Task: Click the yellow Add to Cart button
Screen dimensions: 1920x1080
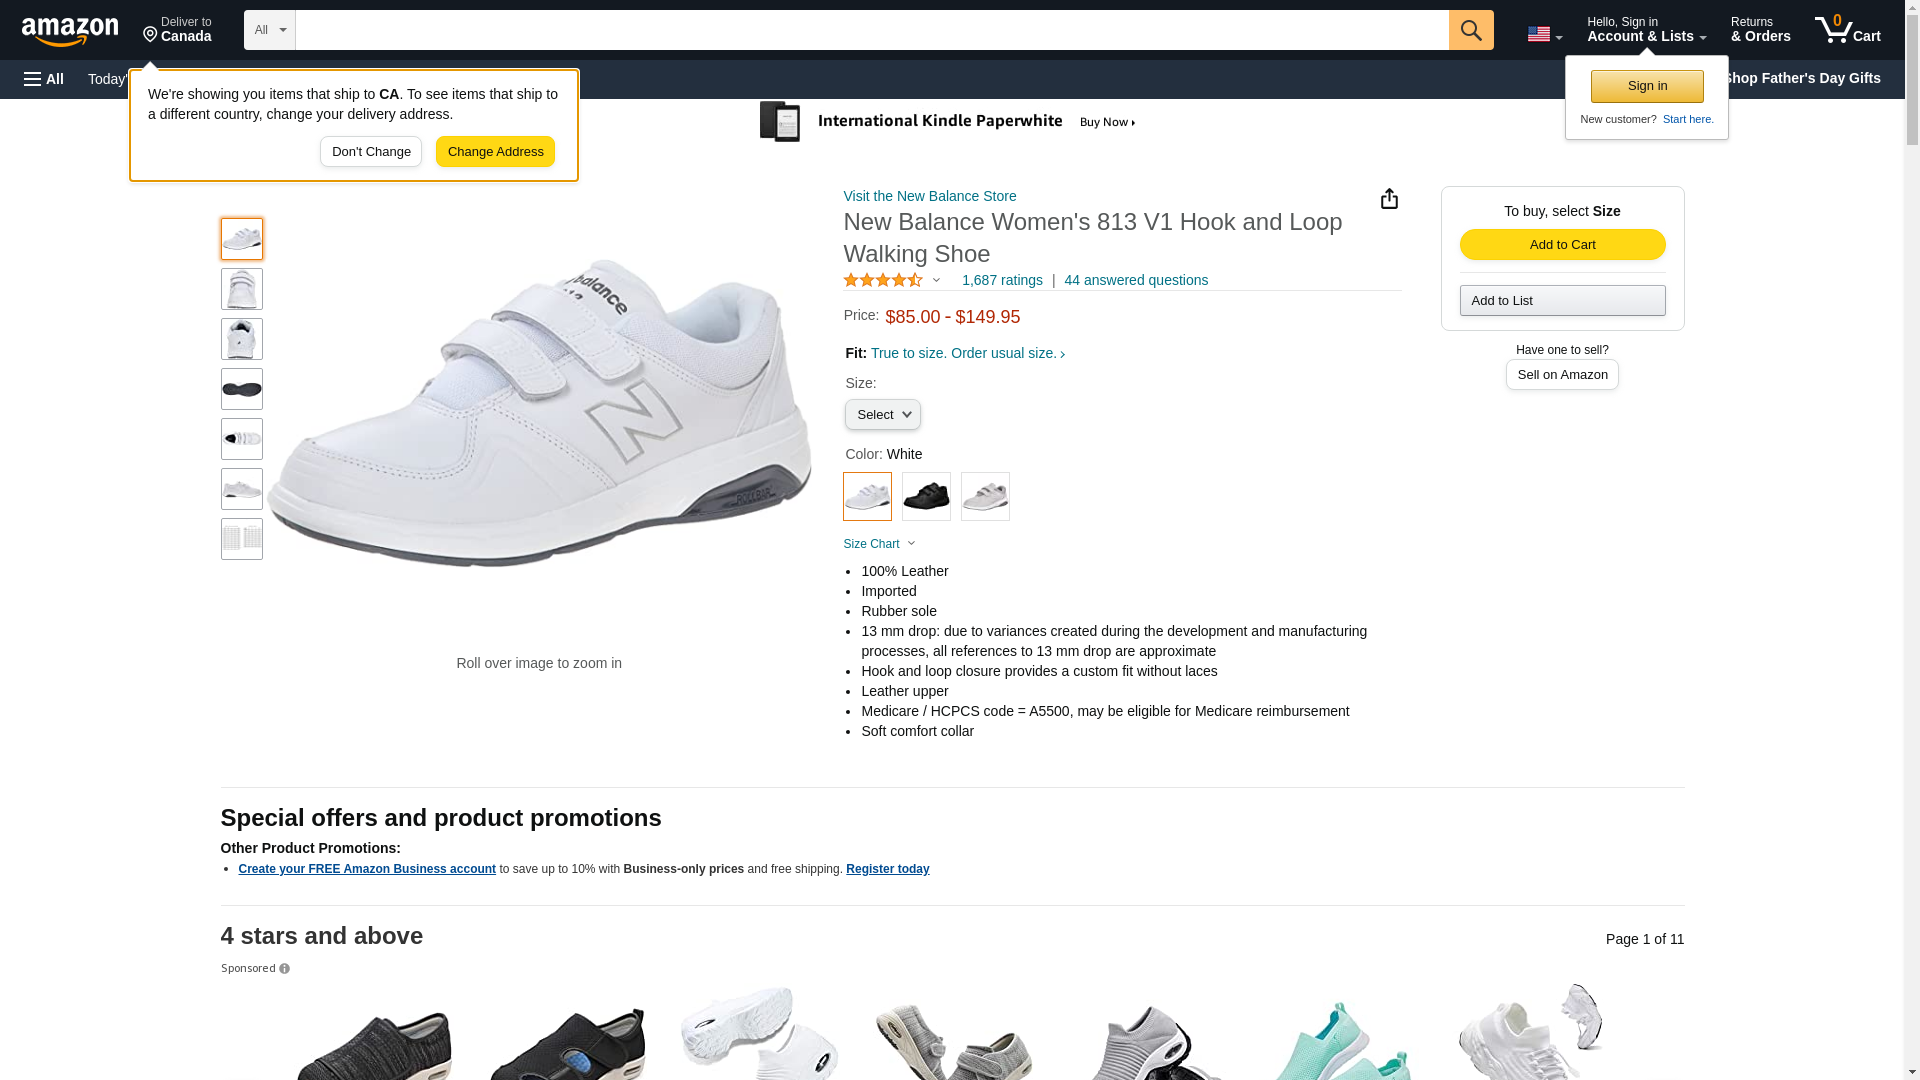Action: tap(1562, 245)
